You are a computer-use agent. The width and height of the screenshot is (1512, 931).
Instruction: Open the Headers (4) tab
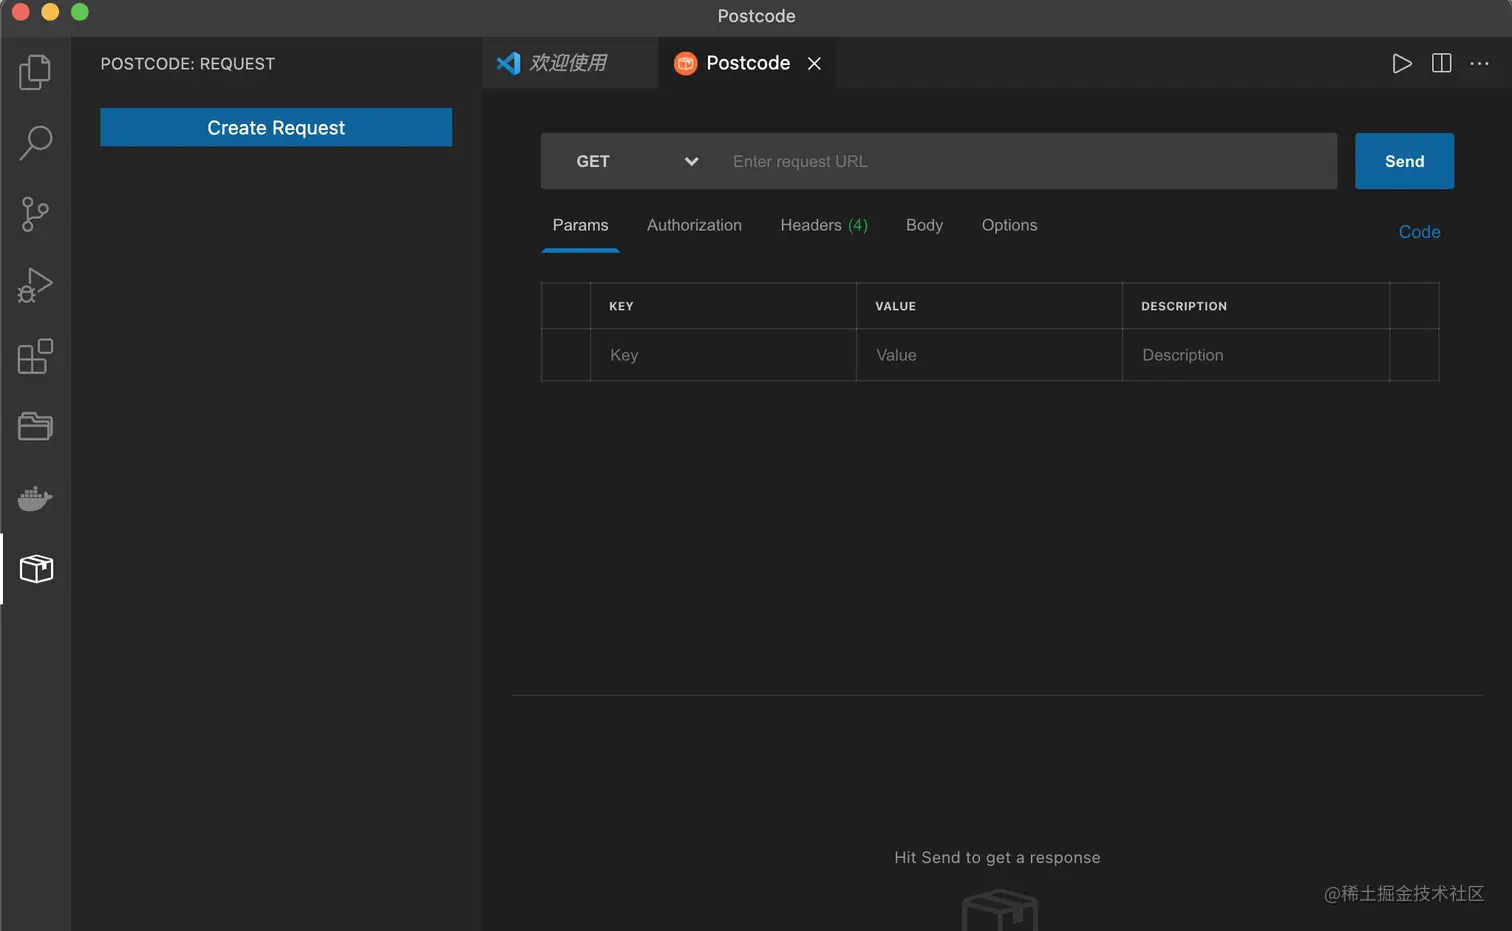[824, 226]
